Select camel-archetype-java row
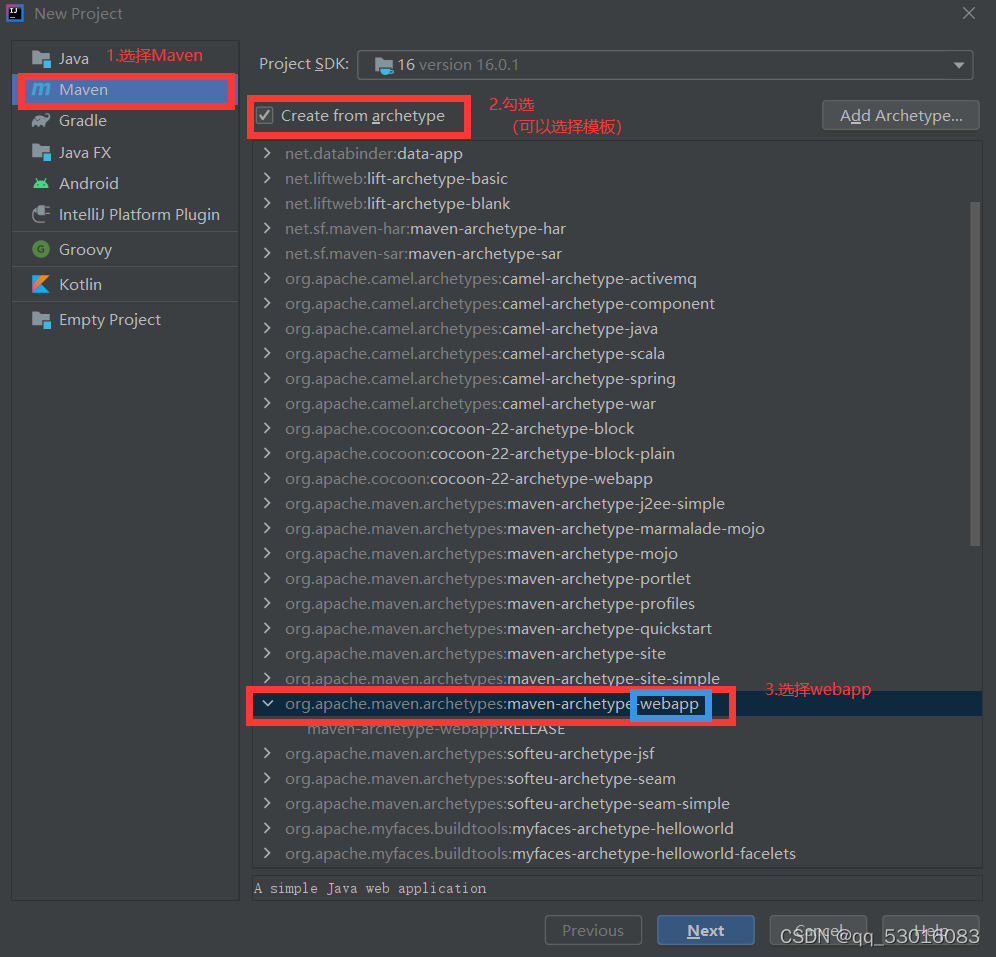Screen dimensions: 996x957 click(617, 328)
